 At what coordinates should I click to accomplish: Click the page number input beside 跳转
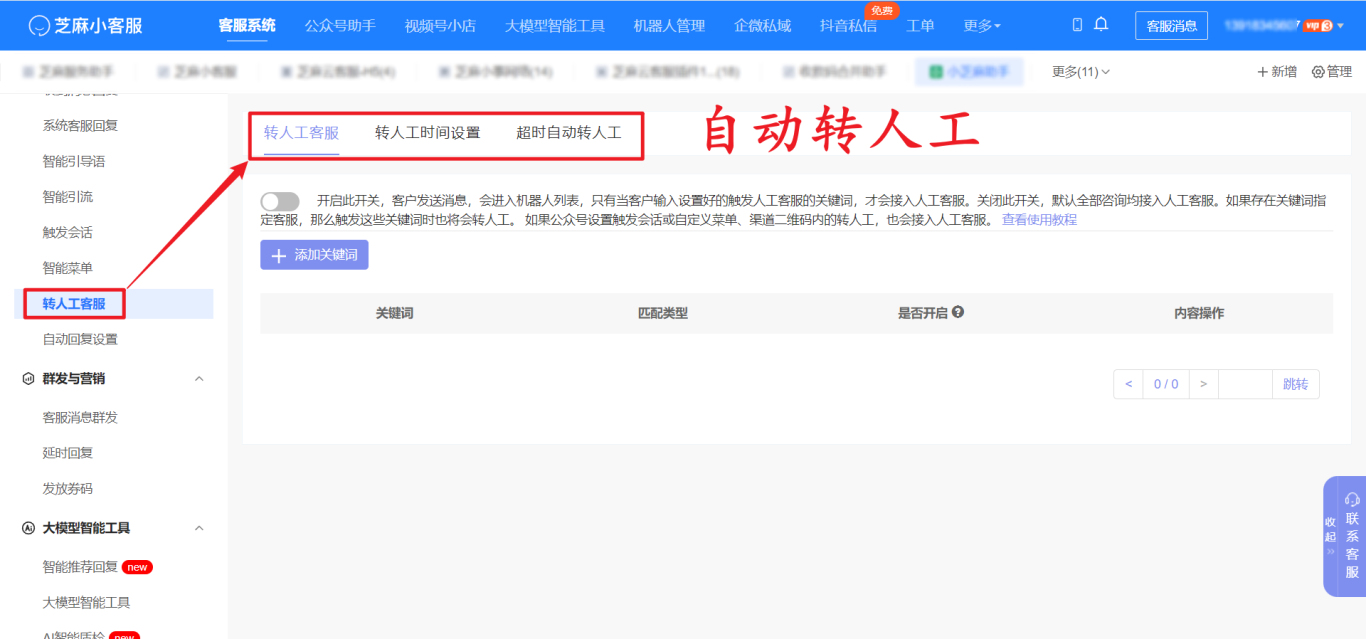1245,383
